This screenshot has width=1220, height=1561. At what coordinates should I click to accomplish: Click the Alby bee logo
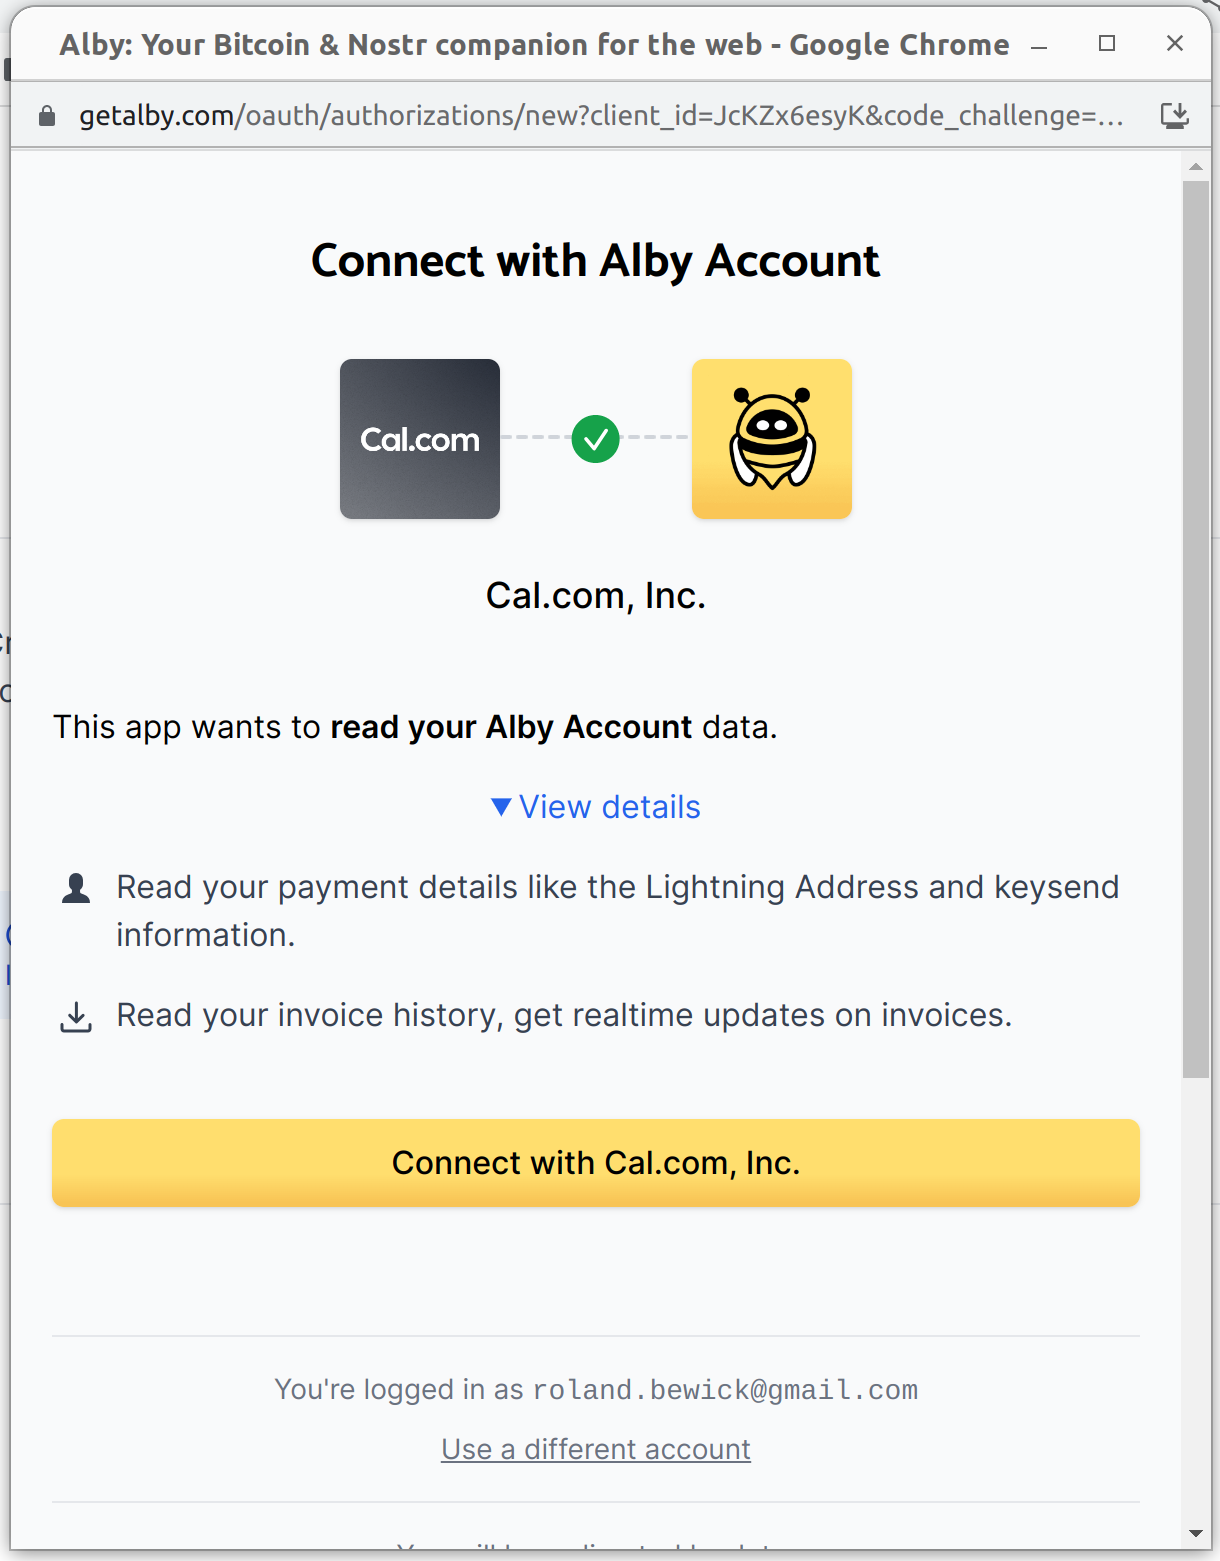[772, 439]
